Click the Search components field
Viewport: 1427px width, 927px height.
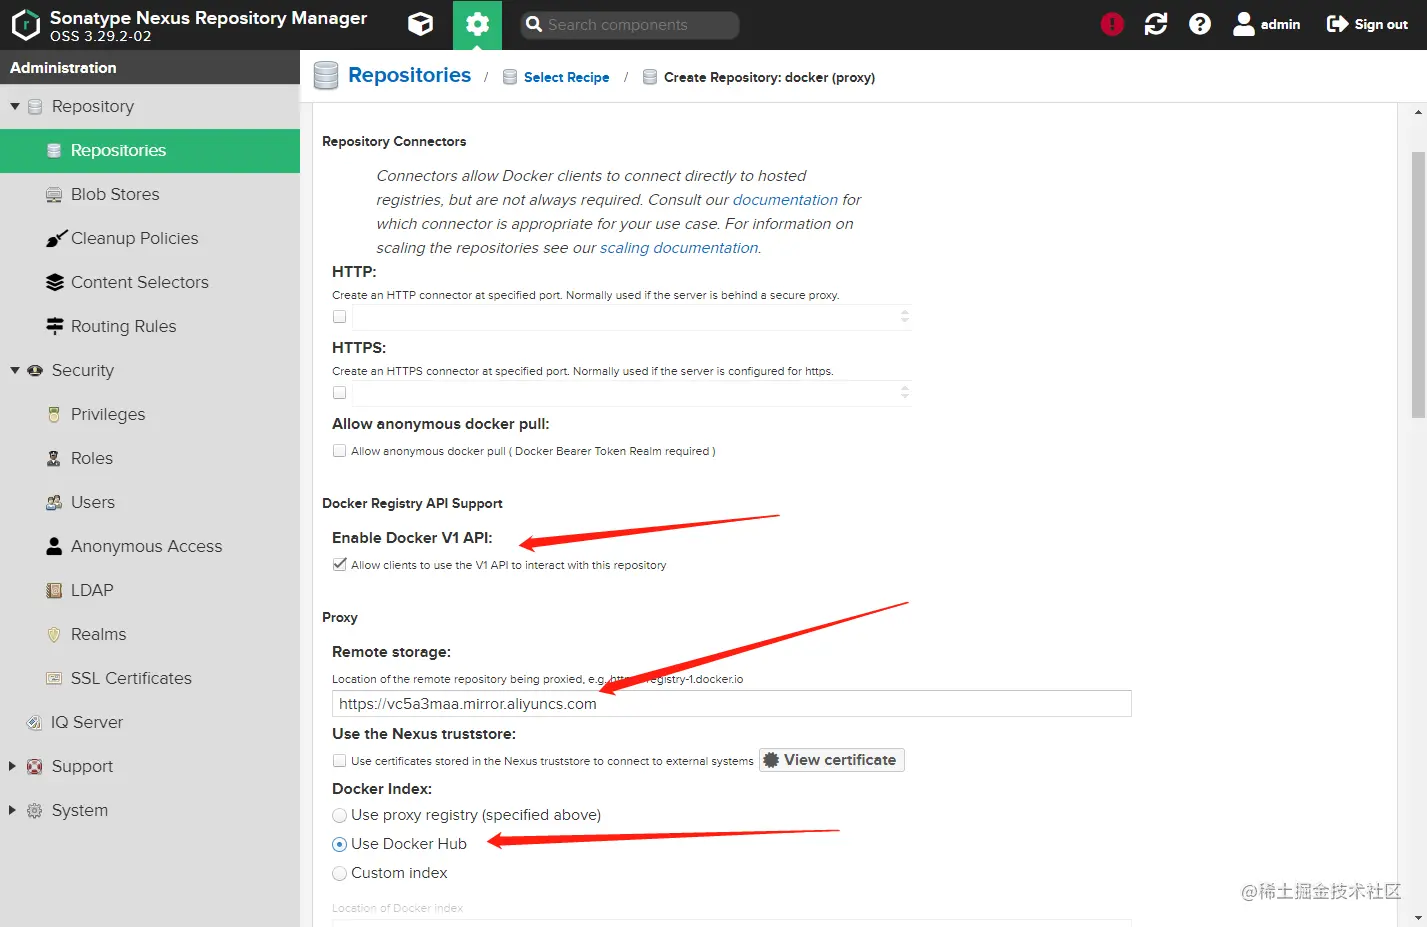630,25
